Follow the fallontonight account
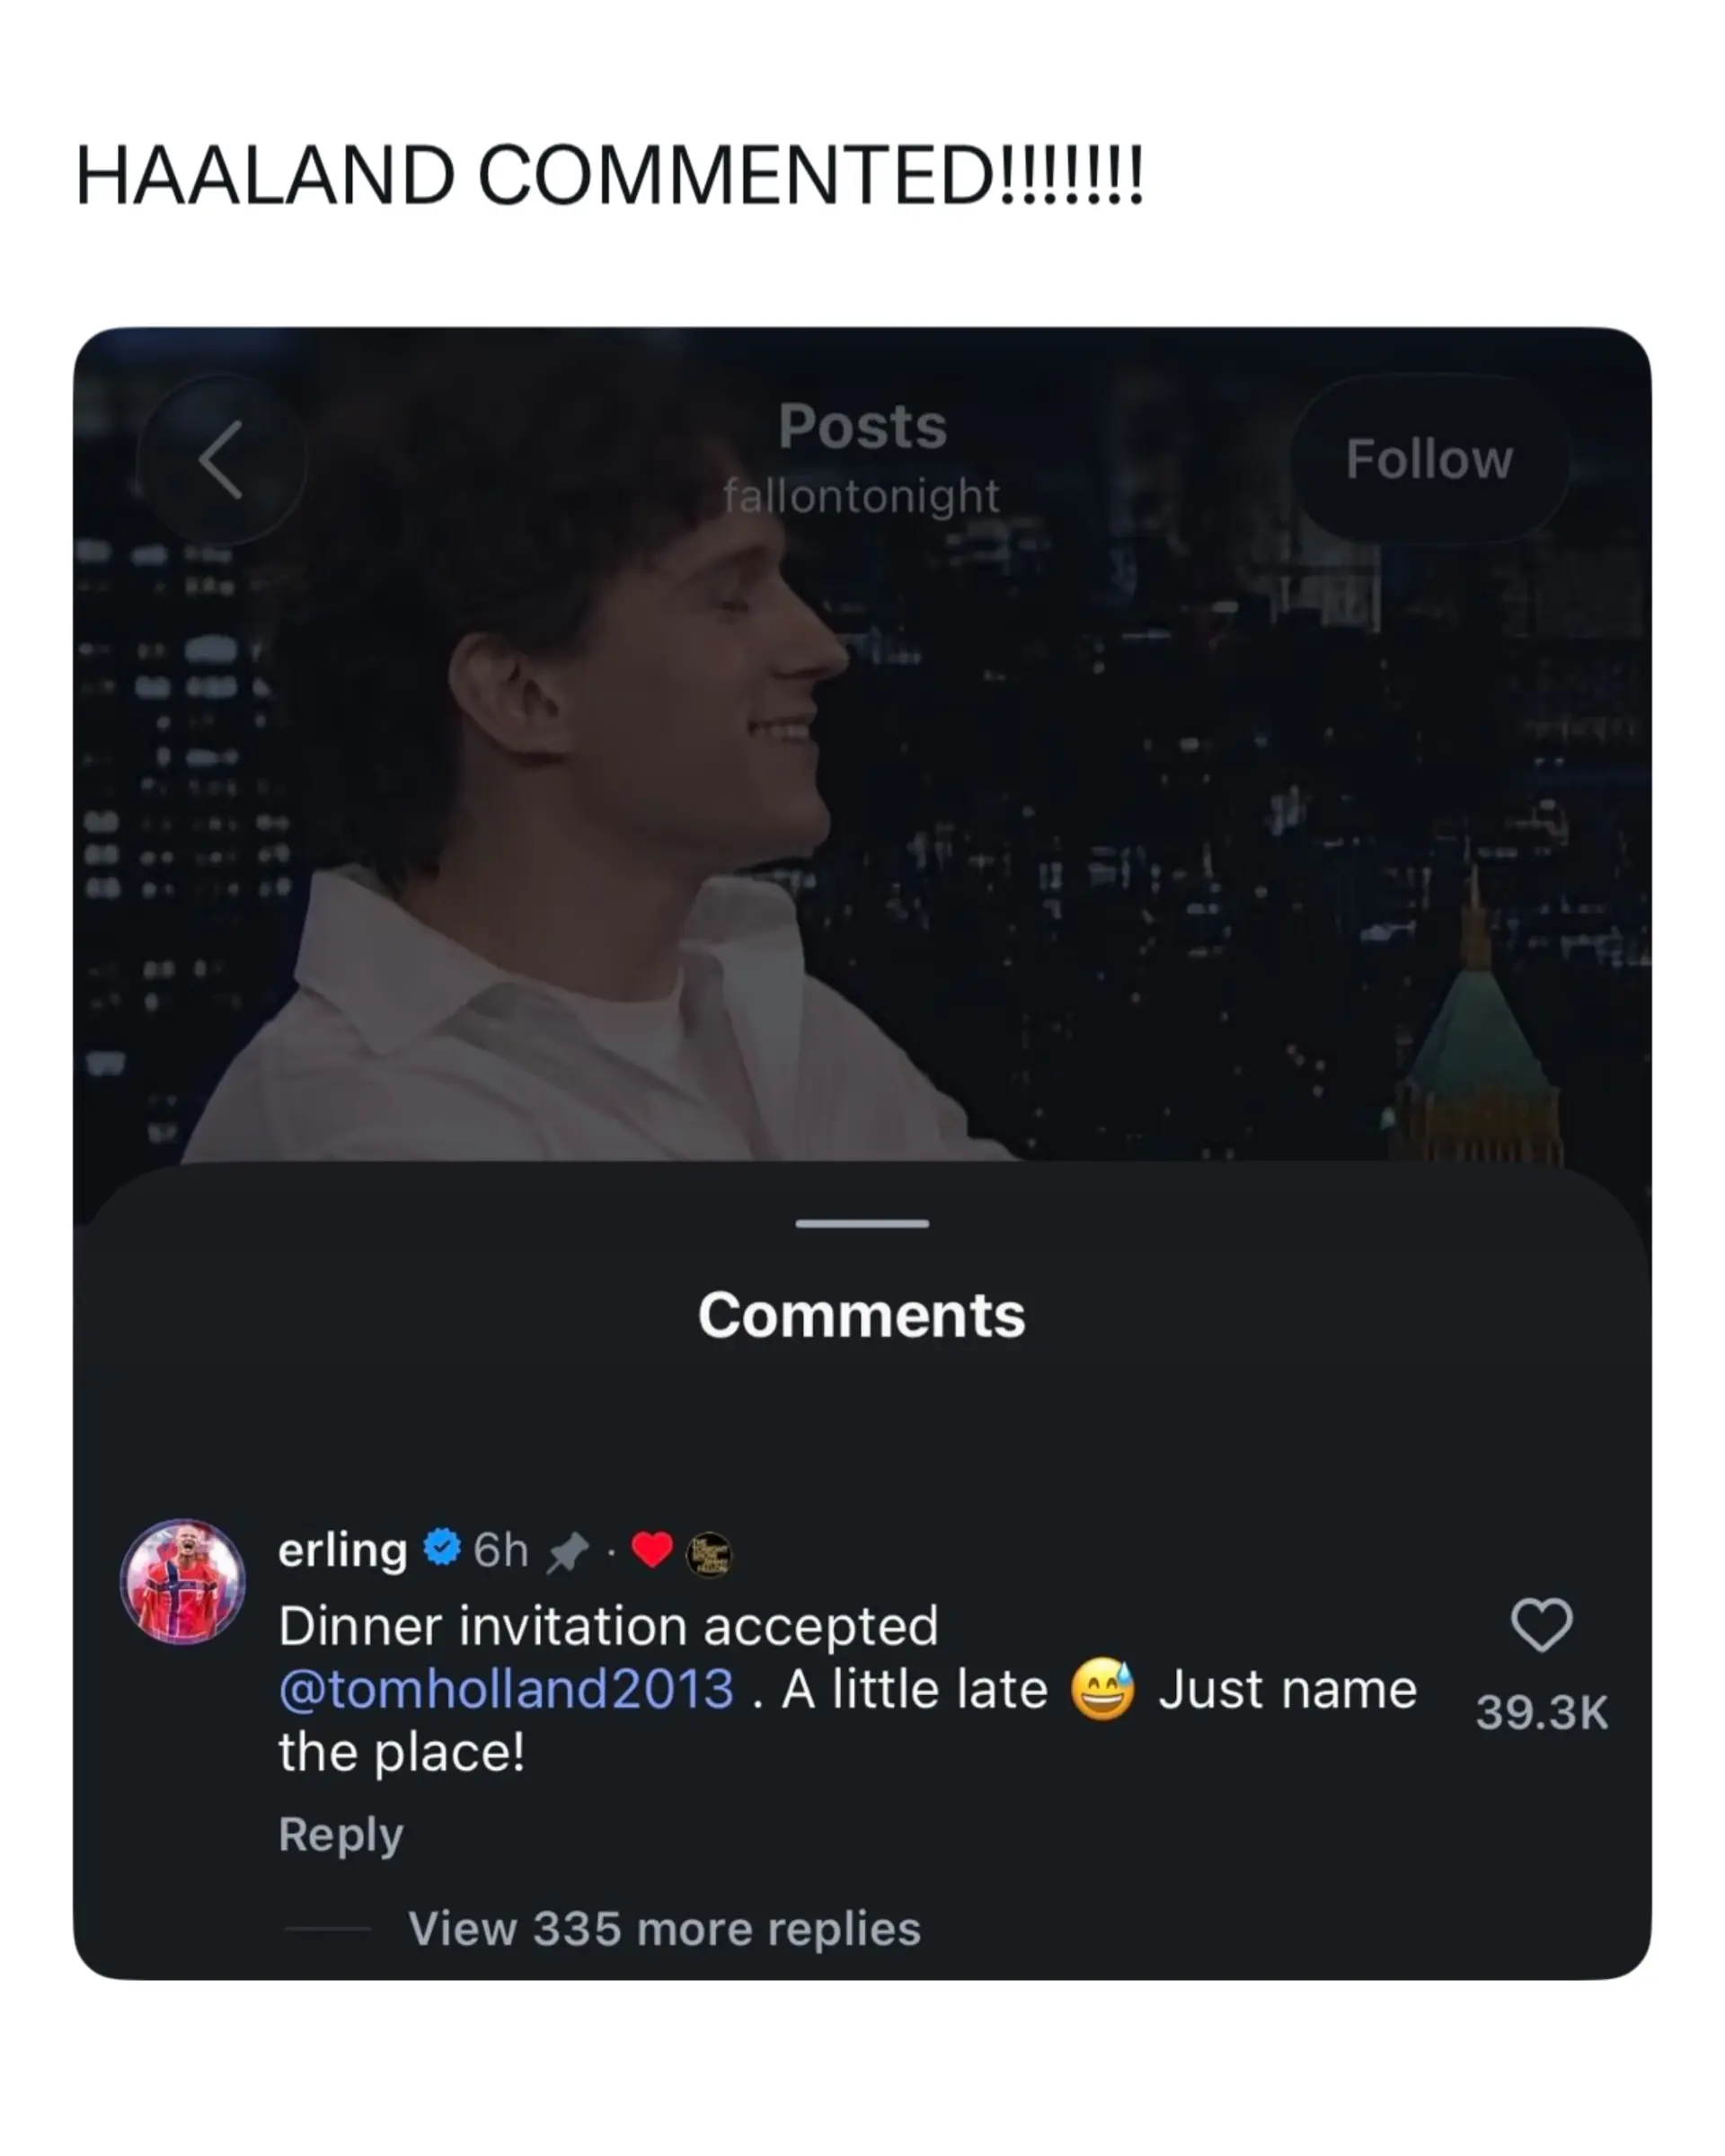Screen dimensions: 1725x2156 (1429, 459)
